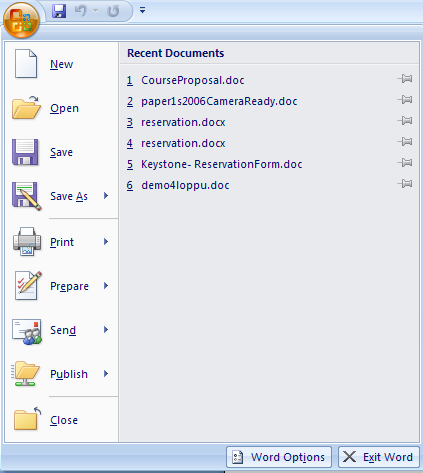The width and height of the screenshot is (423, 473).
Task: Click the printer icon for Print
Action: pos(27,241)
